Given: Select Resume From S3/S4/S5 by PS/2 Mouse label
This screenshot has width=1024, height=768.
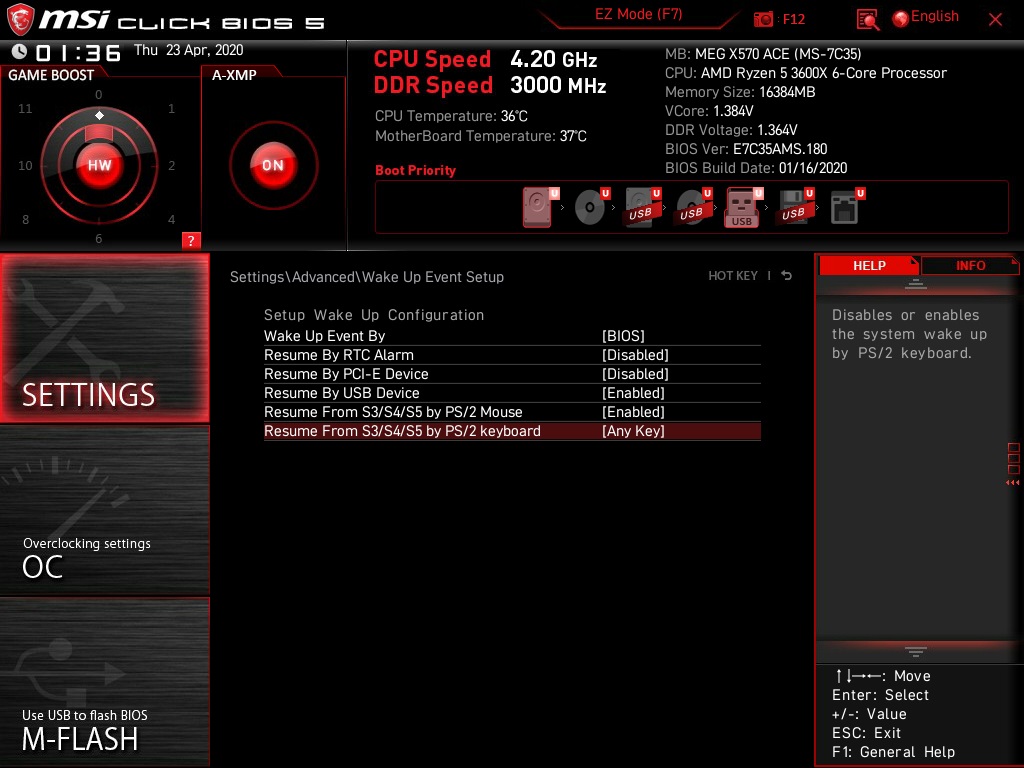Looking at the screenshot, I should (393, 411).
